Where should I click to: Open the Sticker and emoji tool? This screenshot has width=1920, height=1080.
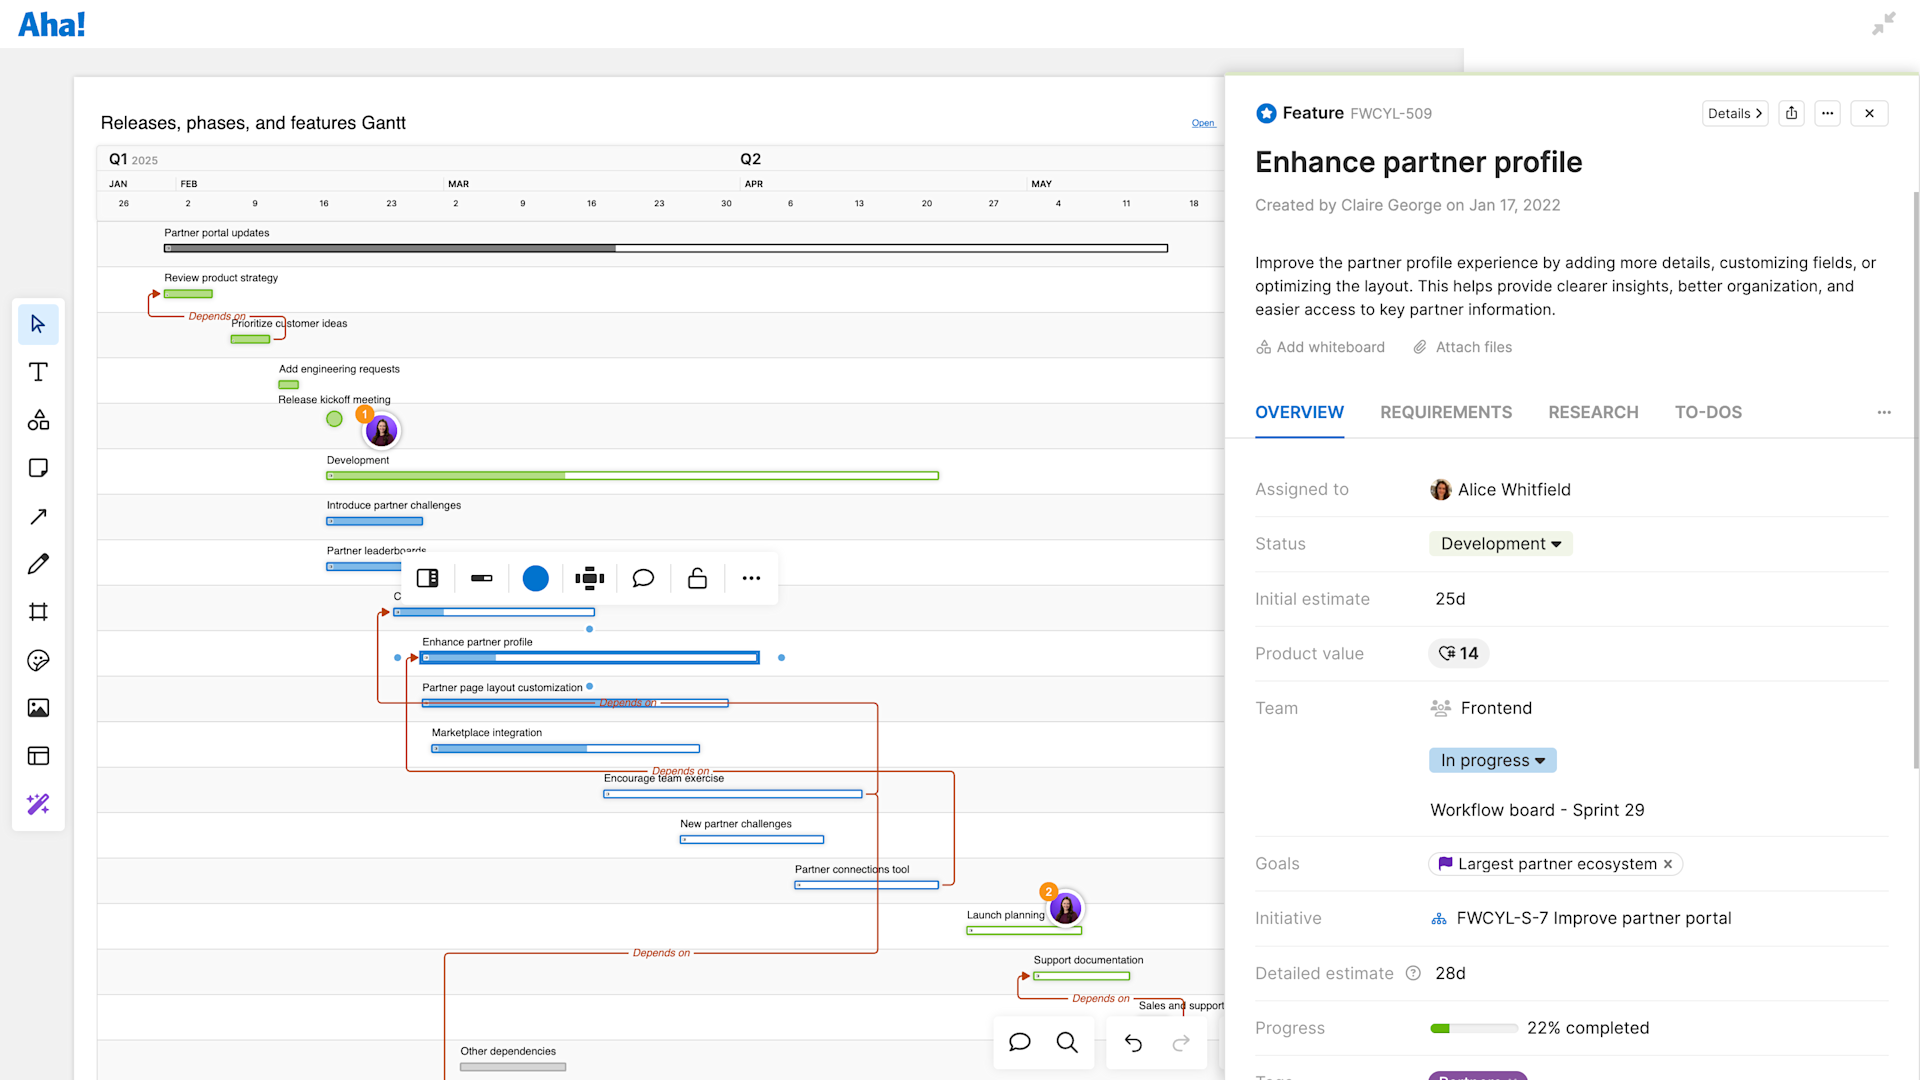click(x=38, y=660)
